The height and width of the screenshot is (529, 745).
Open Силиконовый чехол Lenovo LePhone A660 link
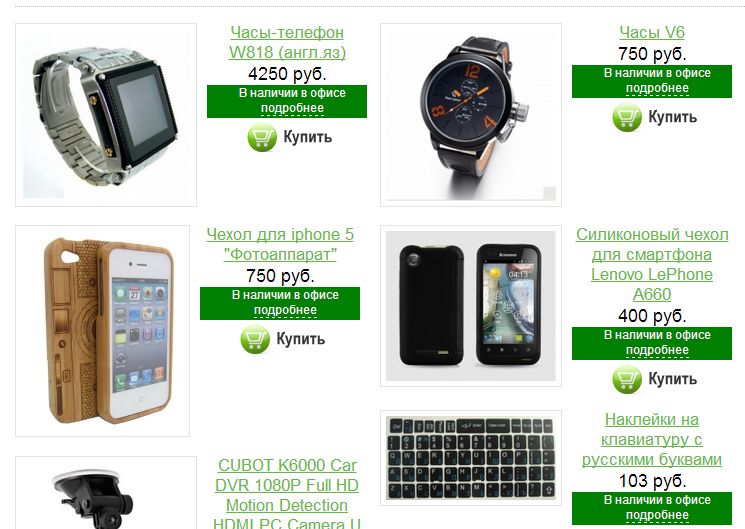tap(652, 264)
